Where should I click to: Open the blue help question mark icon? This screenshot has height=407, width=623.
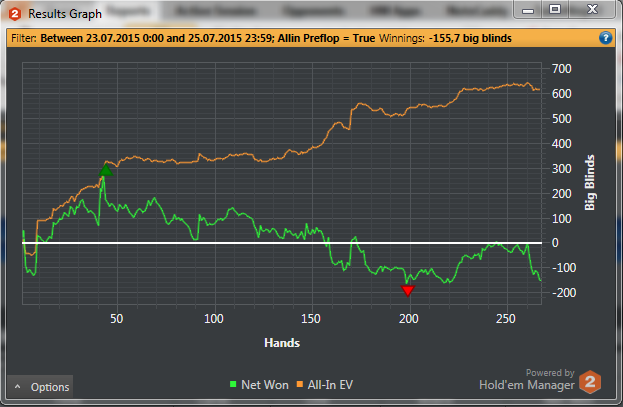606,38
